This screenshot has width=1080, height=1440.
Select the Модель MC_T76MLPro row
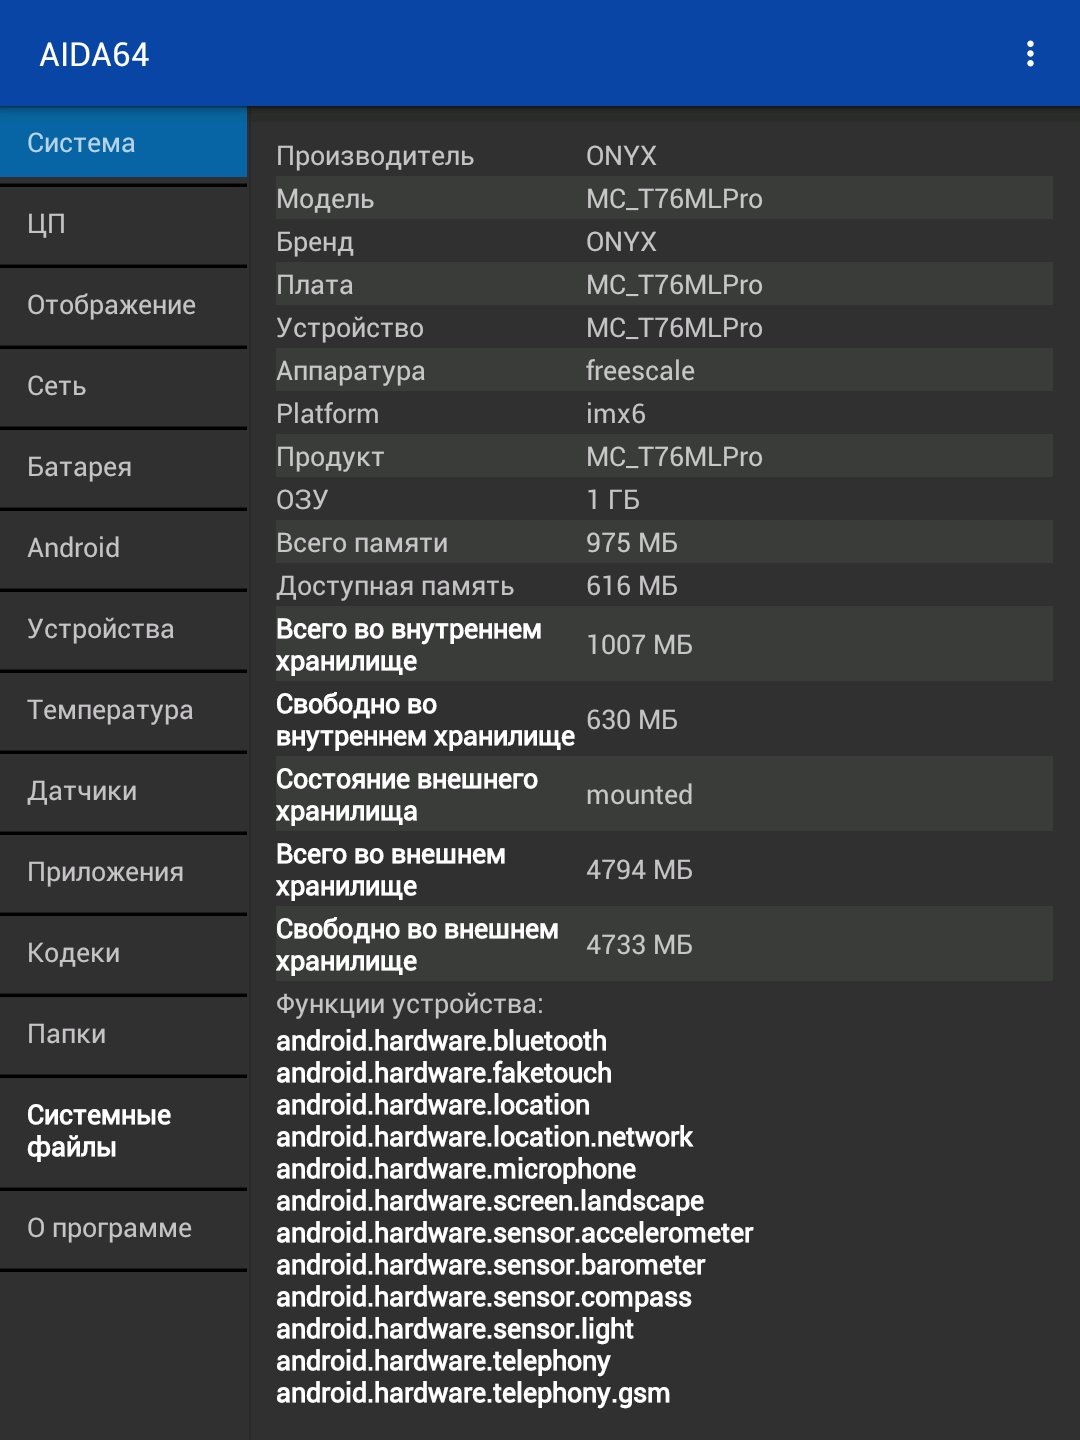(664, 198)
